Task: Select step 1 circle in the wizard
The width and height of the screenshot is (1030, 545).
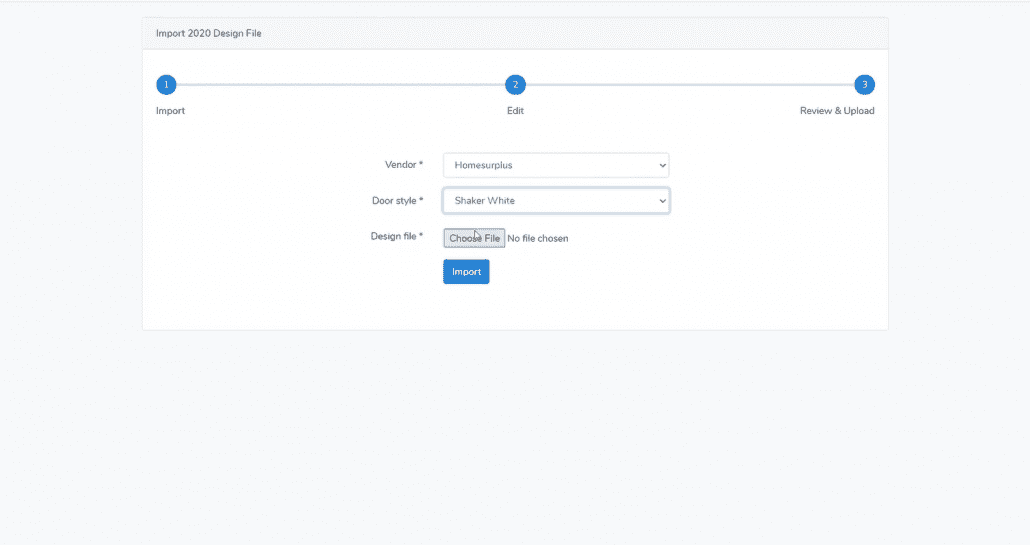Action: coord(166,85)
